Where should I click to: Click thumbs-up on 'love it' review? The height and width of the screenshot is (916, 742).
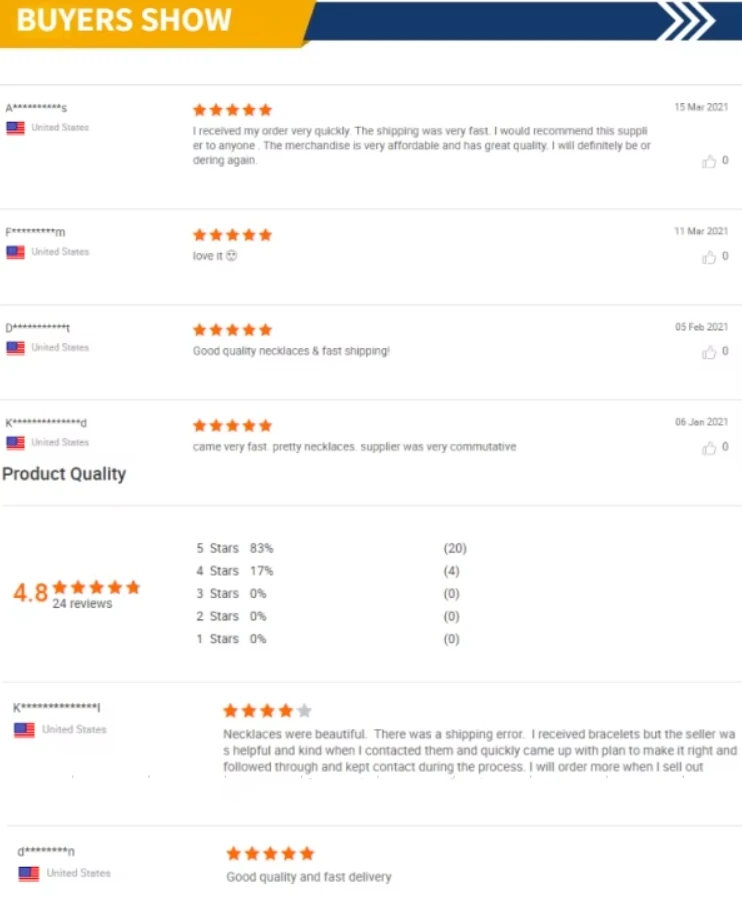point(709,257)
